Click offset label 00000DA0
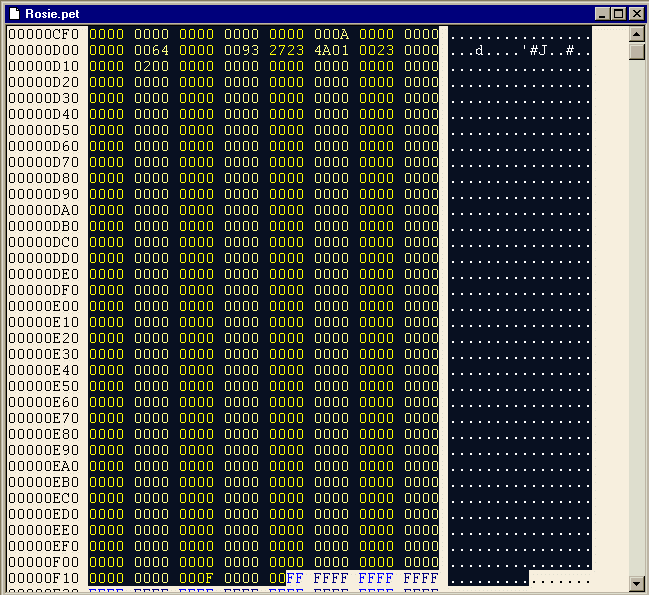649x595 pixels. [43, 210]
